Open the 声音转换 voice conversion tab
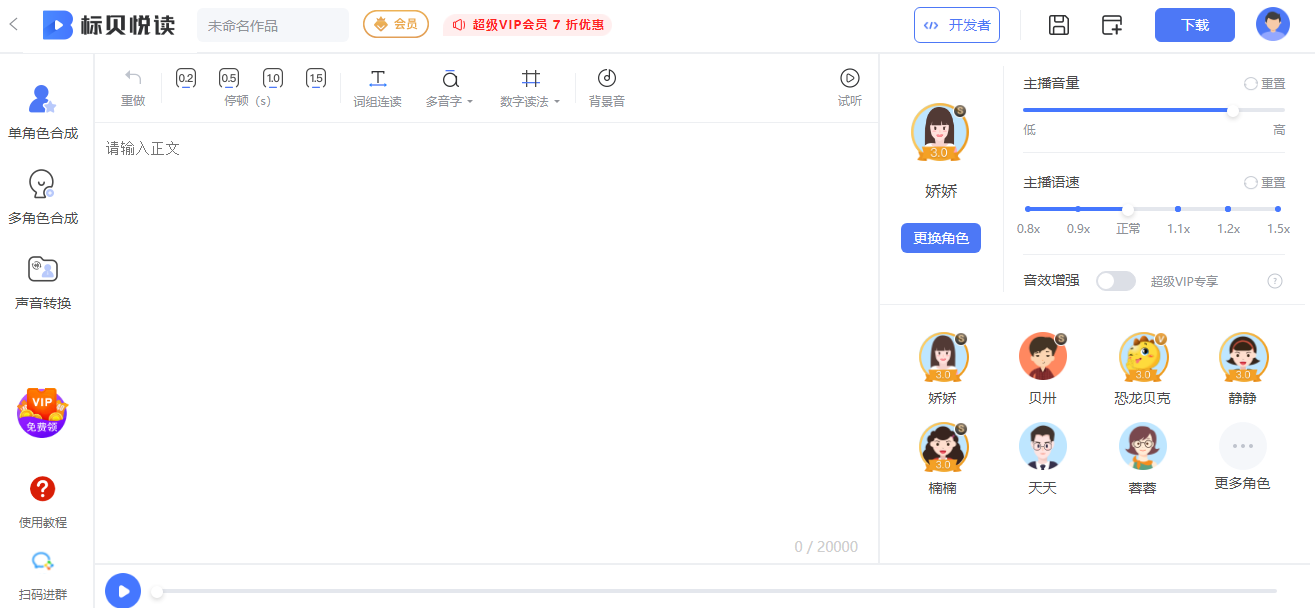 [43, 282]
